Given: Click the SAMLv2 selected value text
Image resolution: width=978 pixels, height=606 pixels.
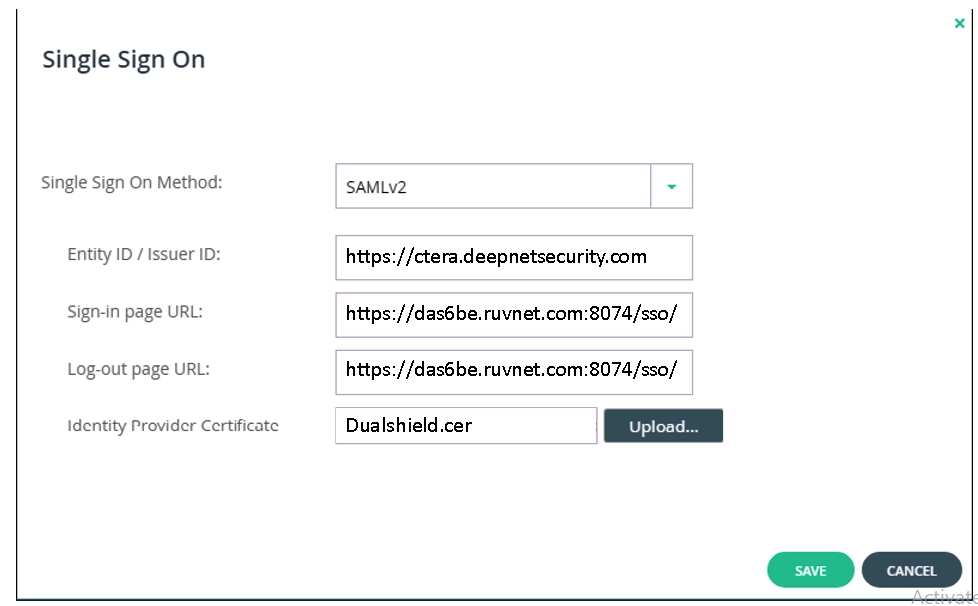Looking at the screenshot, I should (x=376, y=187).
